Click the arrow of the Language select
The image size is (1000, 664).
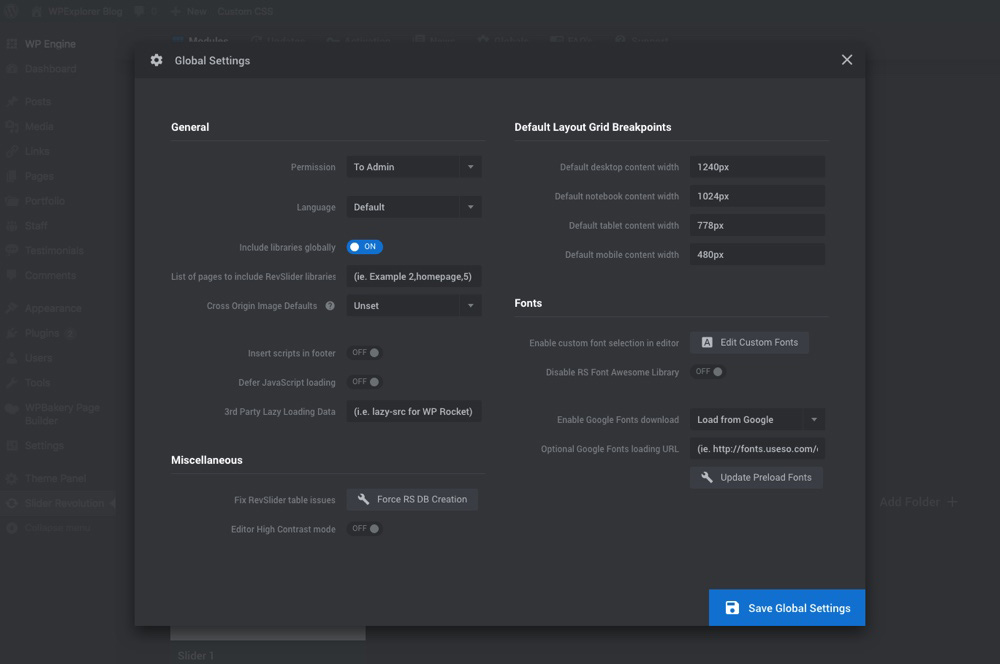coord(471,207)
